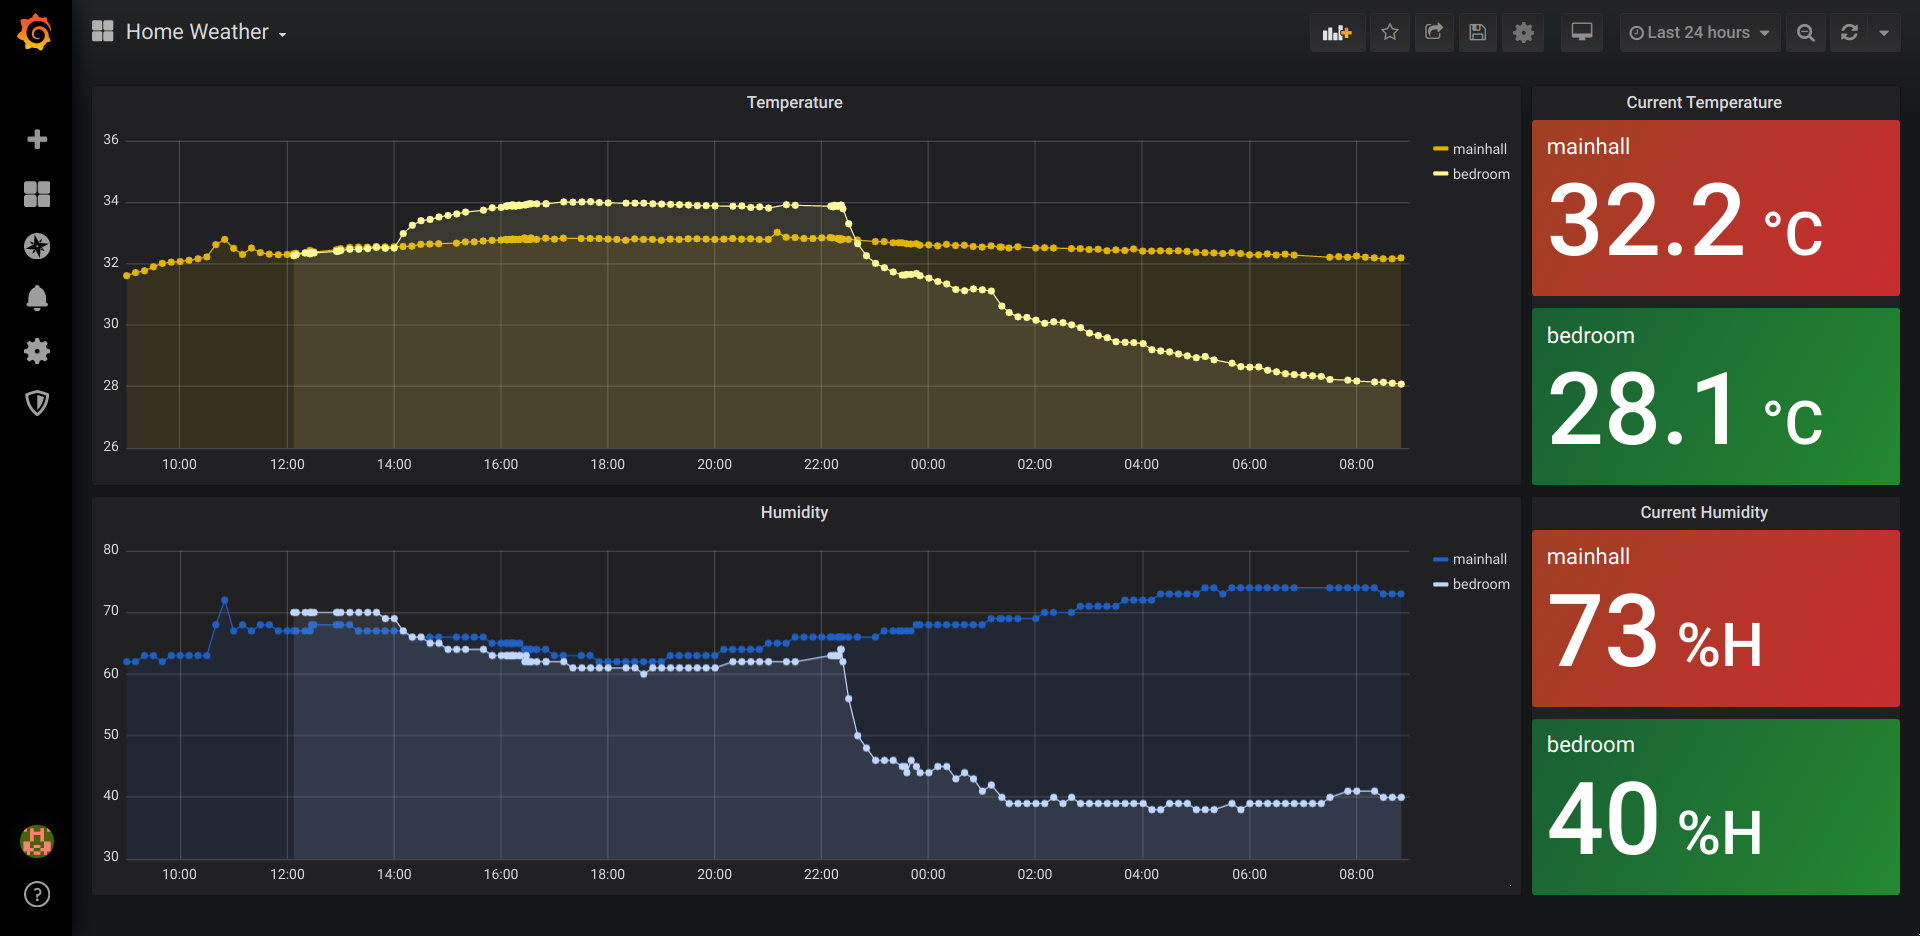Click mainhall color swatch in Temperature legend
This screenshot has height=936, width=1920.
click(x=1440, y=149)
